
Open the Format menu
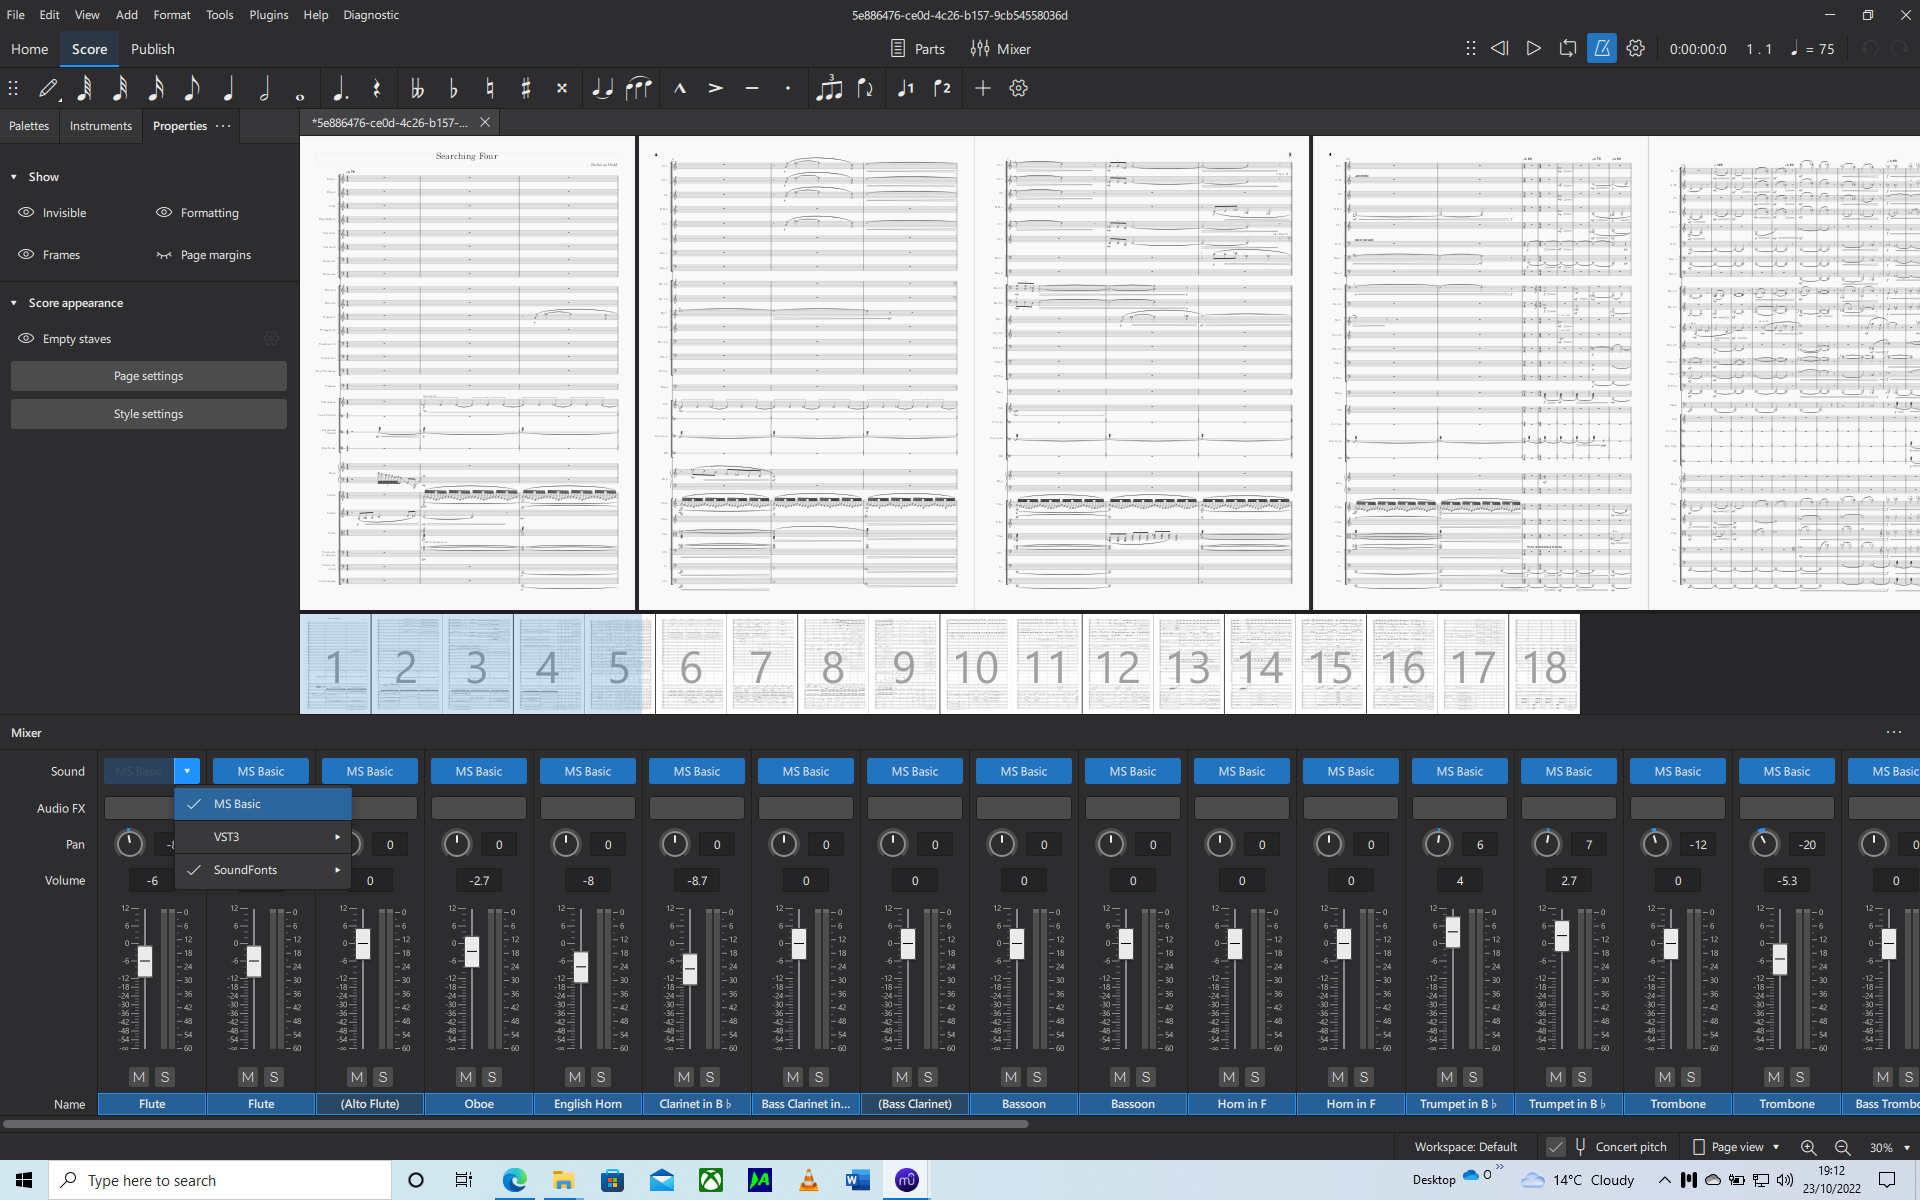[x=171, y=14]
